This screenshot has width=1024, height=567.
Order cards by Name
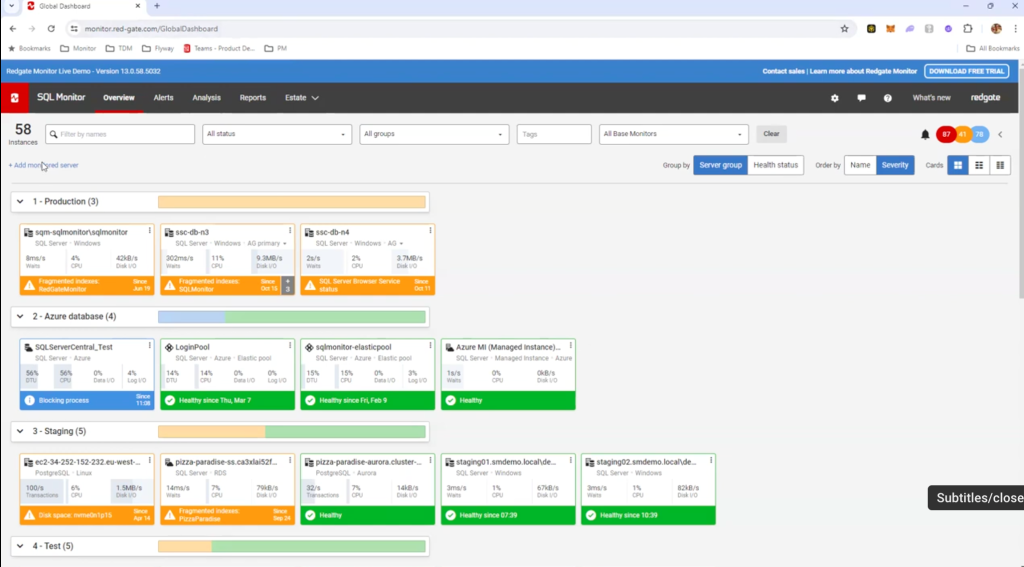tap(860, 165)
